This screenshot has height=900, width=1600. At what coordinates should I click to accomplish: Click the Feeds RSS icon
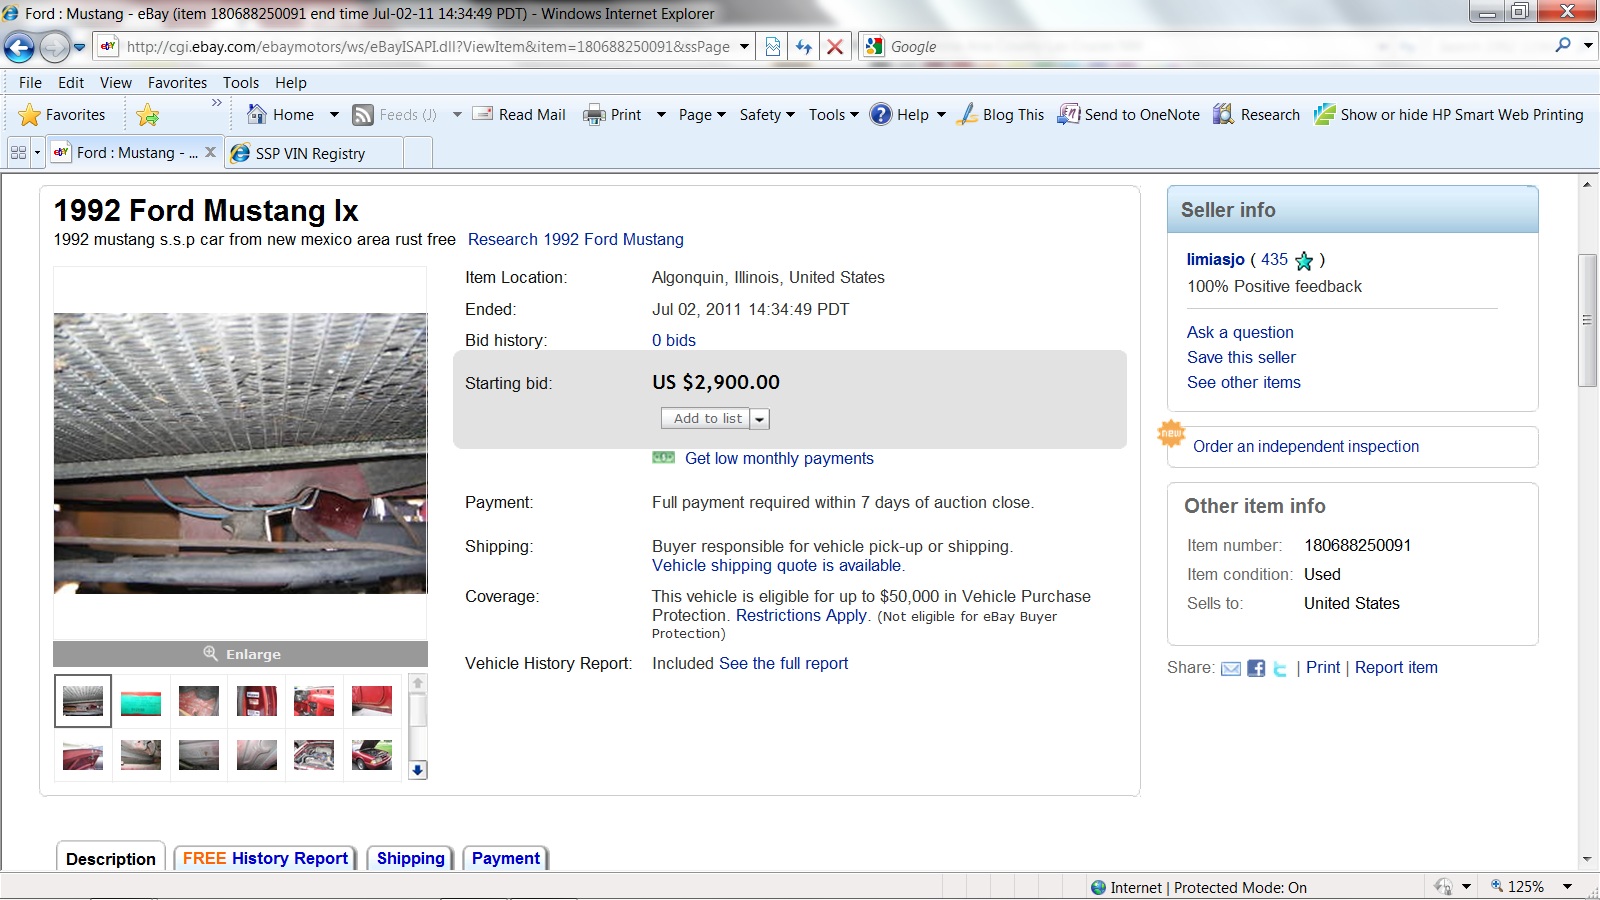[363, 115]
